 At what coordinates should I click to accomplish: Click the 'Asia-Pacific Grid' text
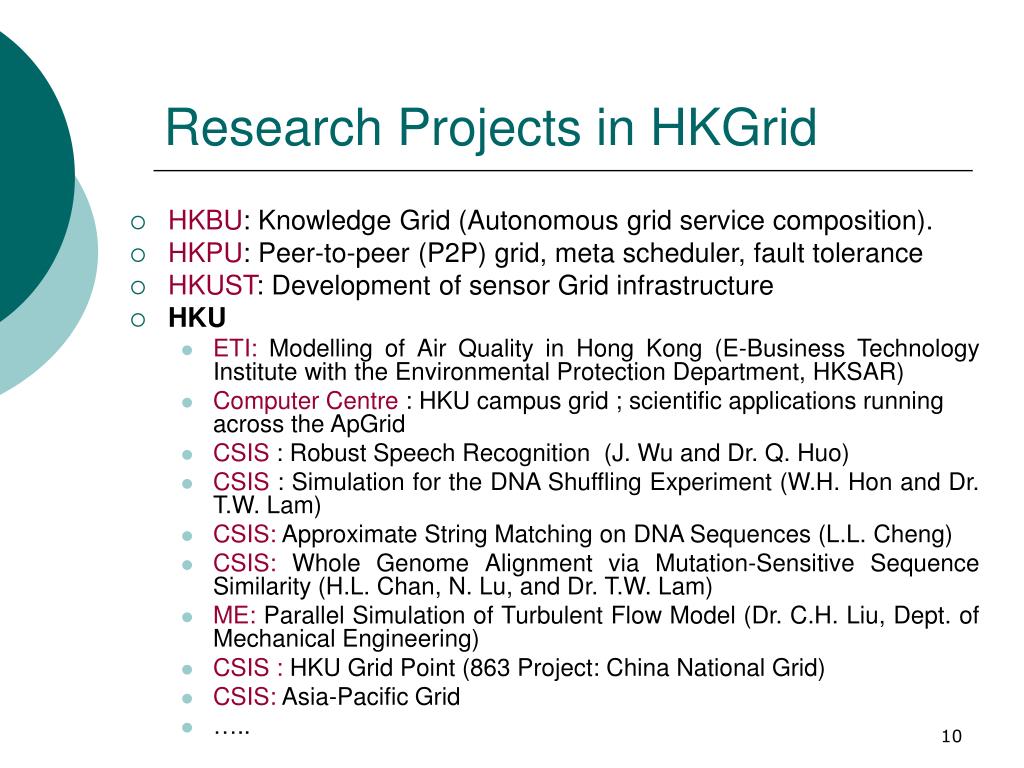pyautogui.click(x=371, y=697)
